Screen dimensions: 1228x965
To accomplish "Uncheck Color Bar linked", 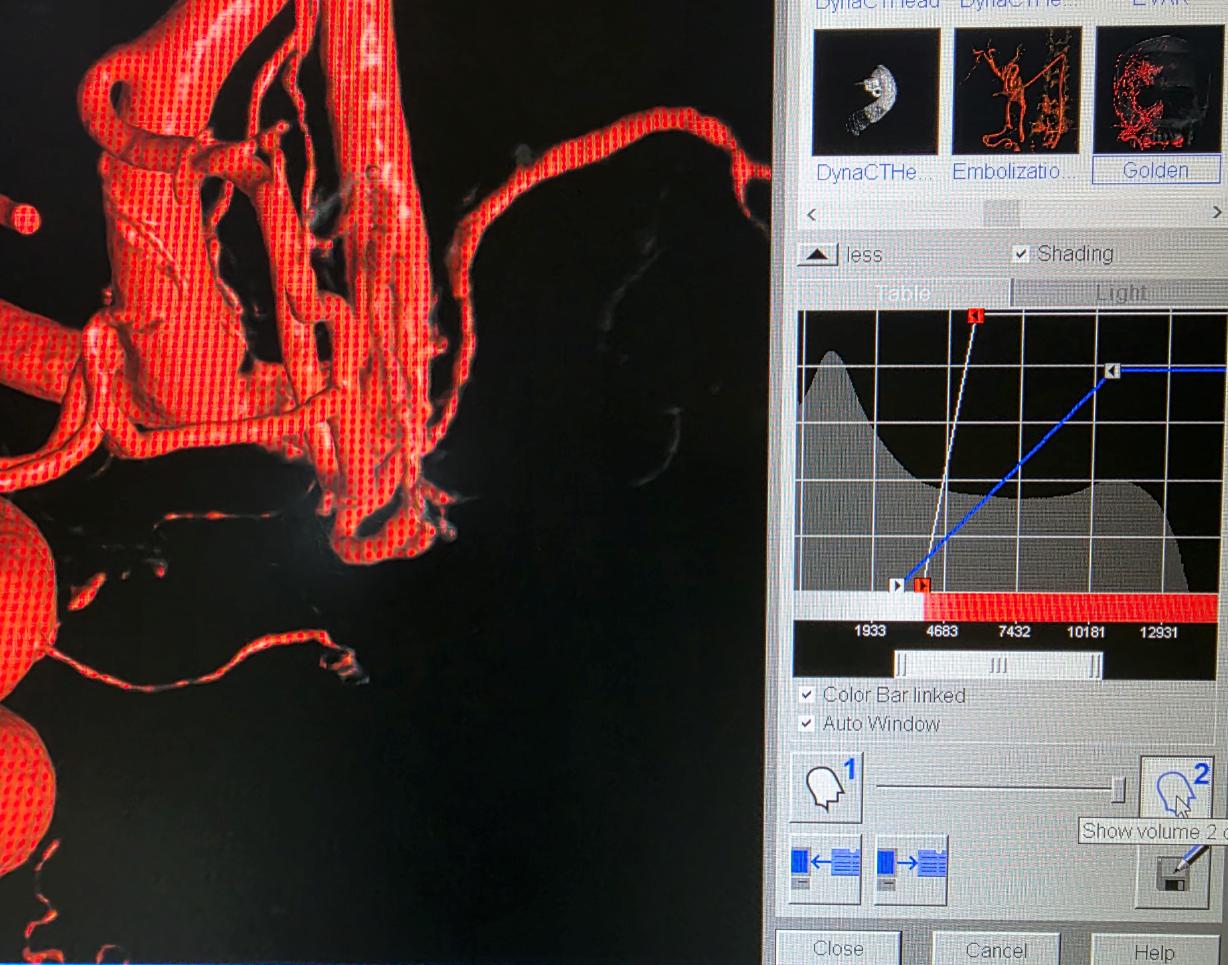I will (807, 694).
